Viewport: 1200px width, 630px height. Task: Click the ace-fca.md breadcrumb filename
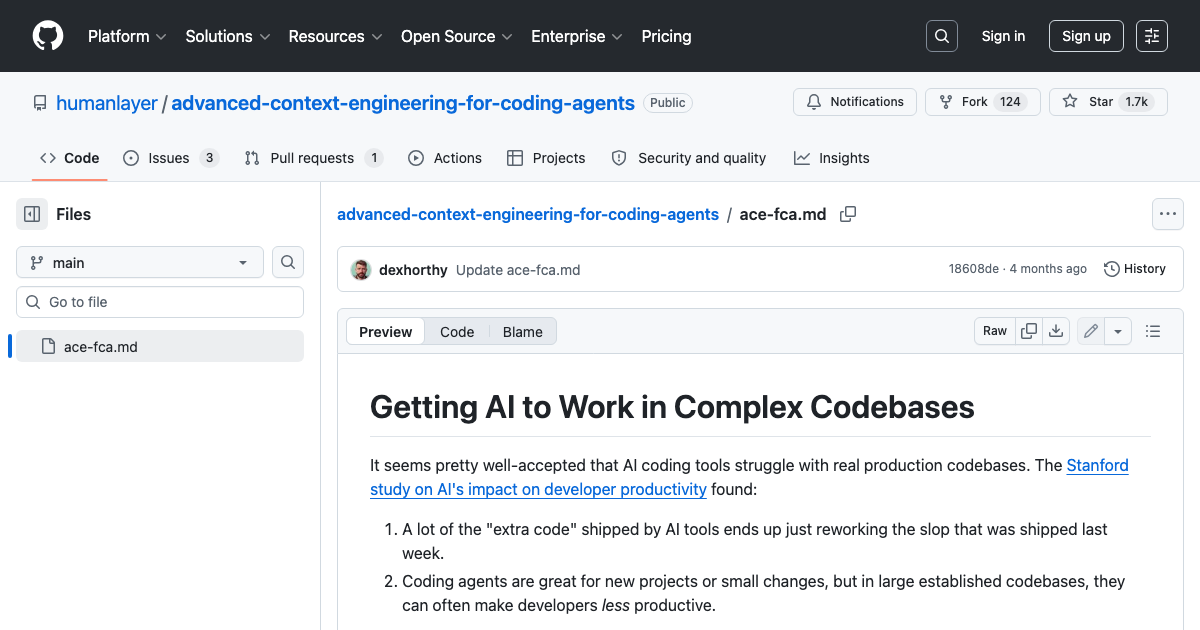783,214
